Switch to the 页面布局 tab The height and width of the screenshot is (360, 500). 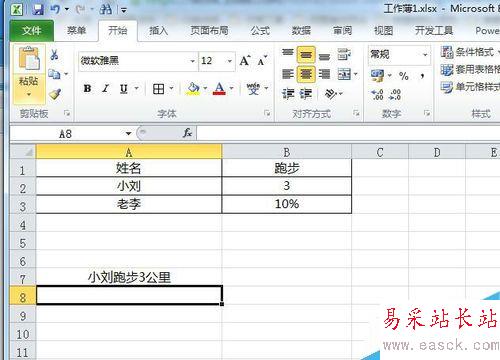pyautogui.click(x=209, y=31)
